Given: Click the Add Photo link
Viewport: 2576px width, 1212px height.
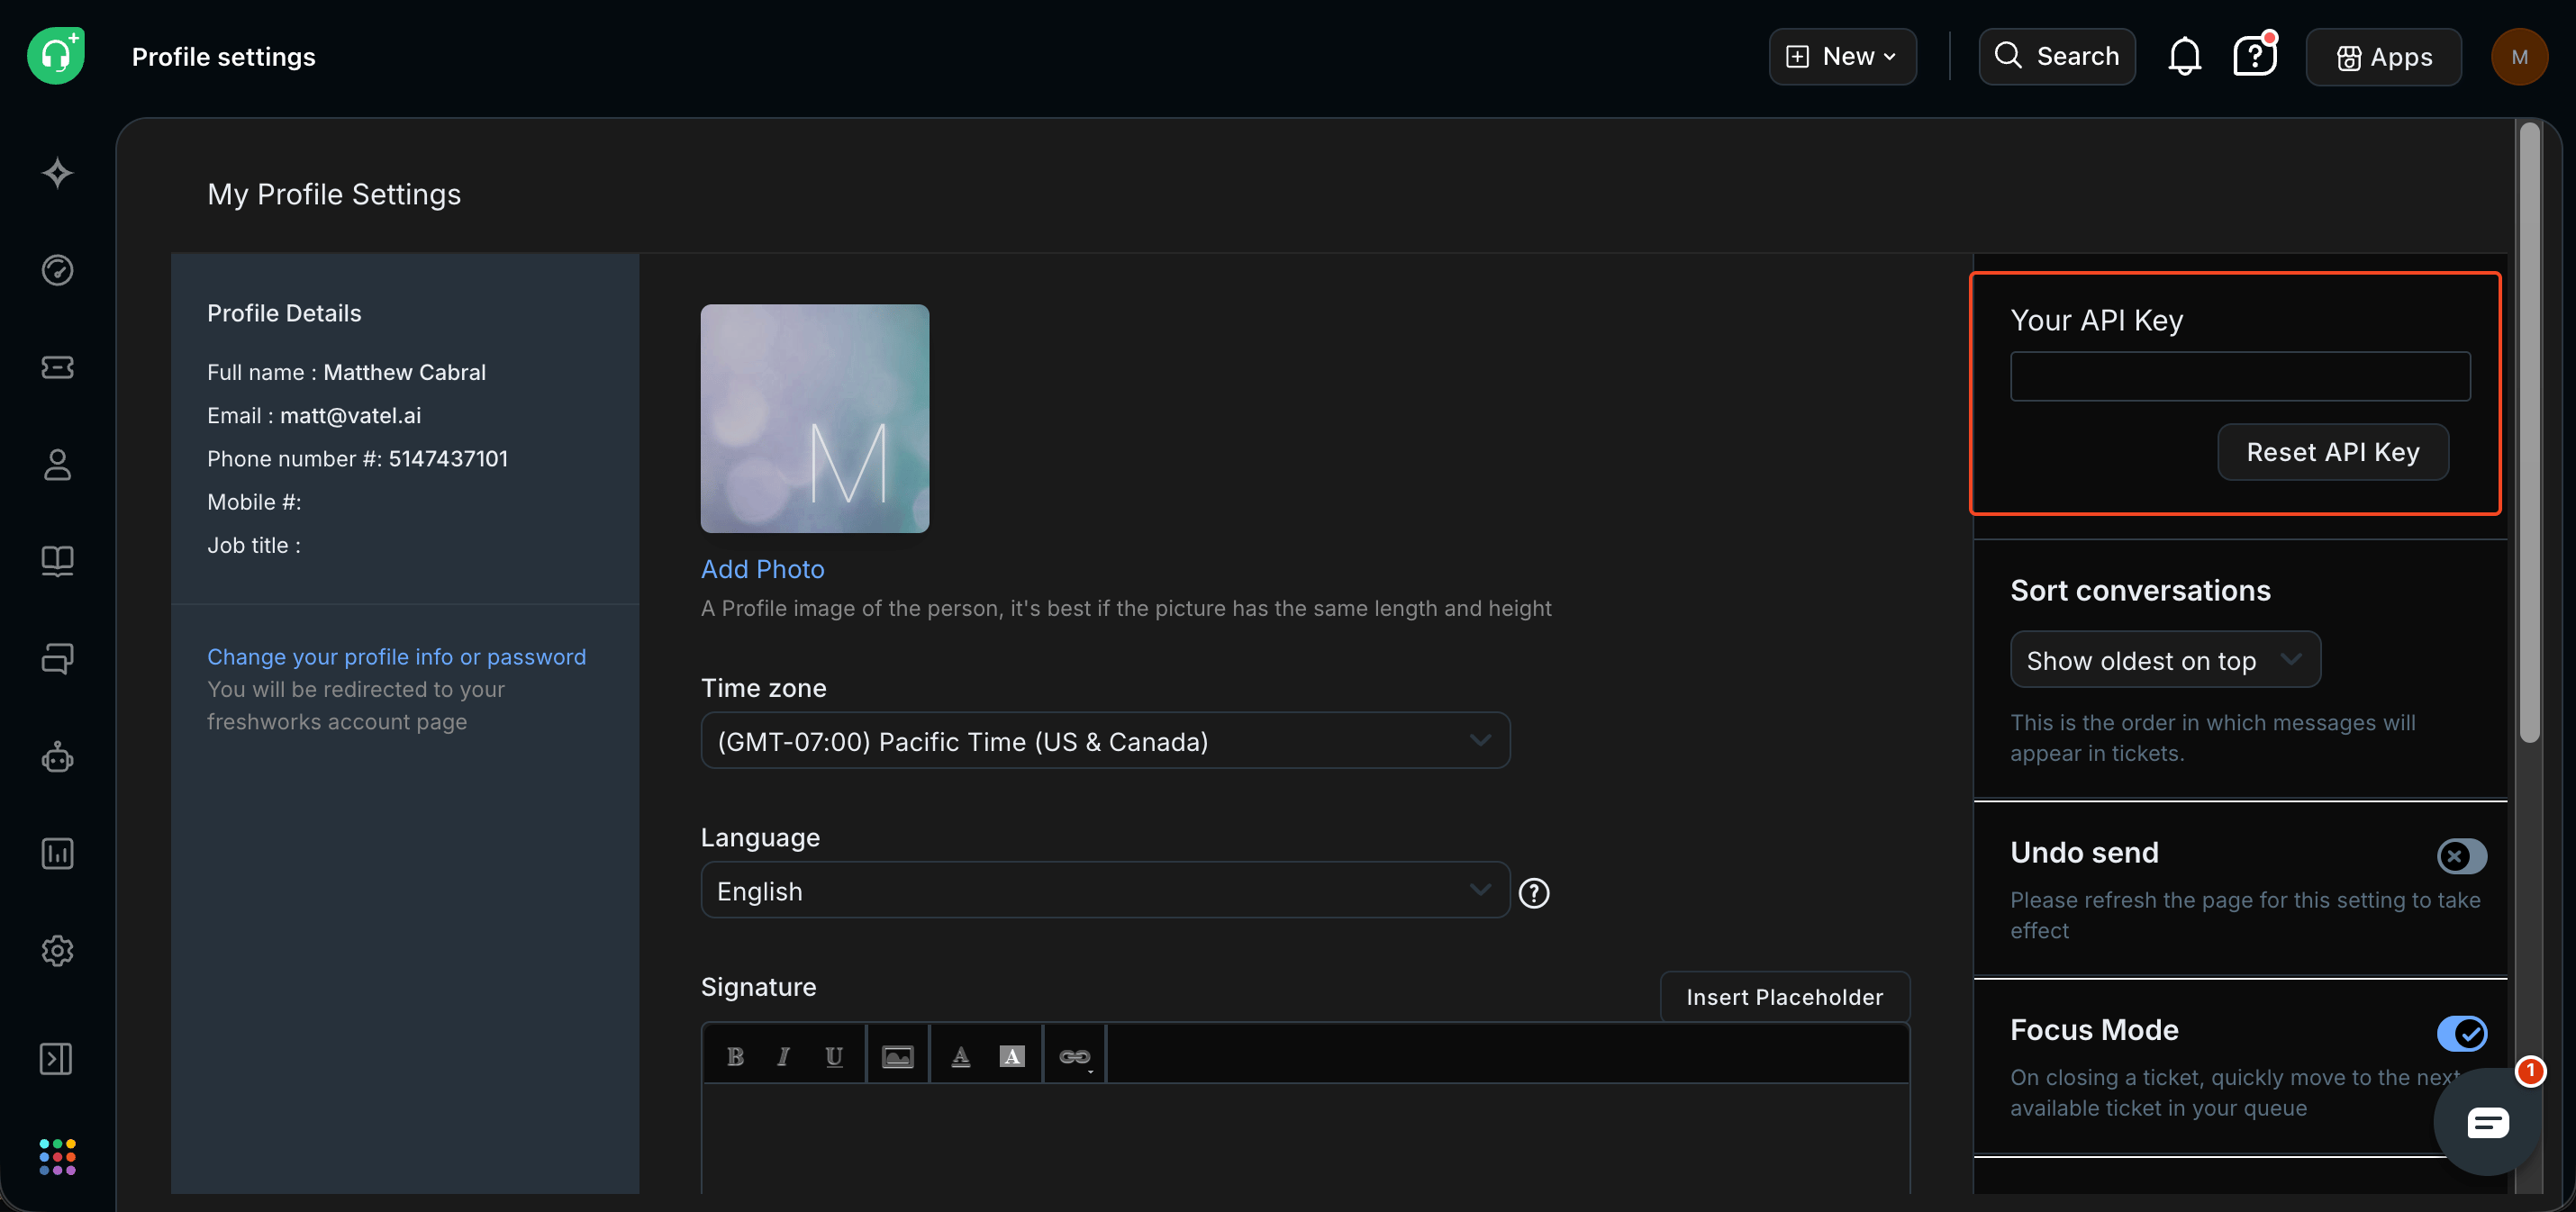Looking at the screenshot, I should [763, 569].
